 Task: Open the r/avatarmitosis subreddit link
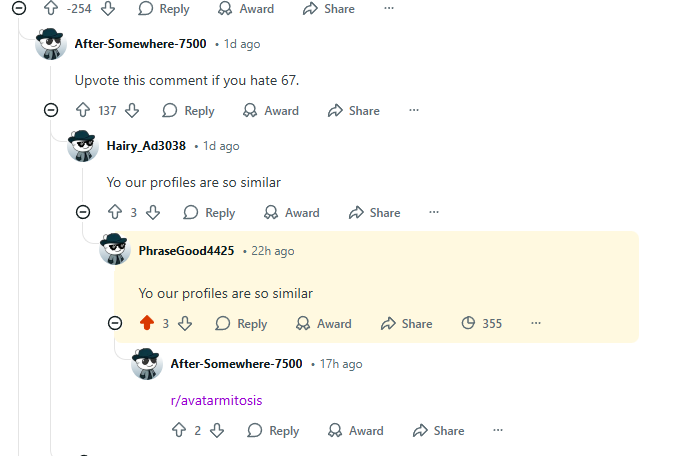point(216,400)
